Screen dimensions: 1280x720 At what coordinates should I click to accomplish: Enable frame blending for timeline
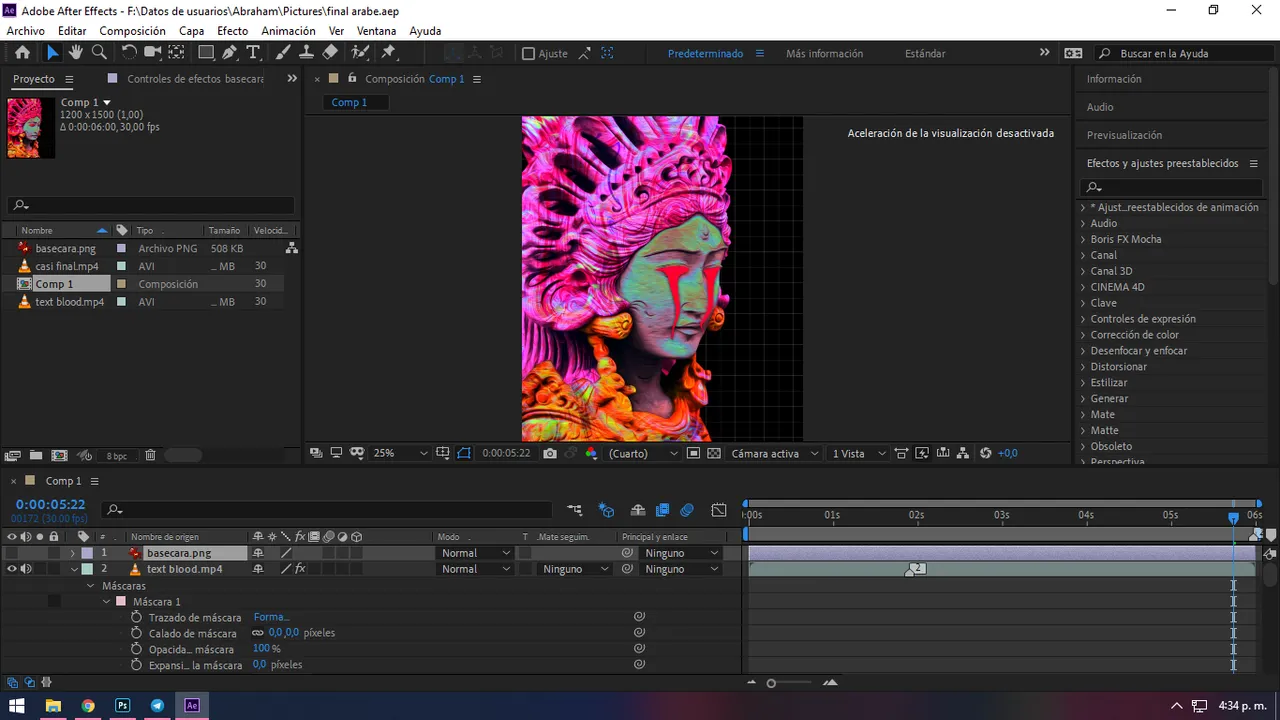coord(662,510)
